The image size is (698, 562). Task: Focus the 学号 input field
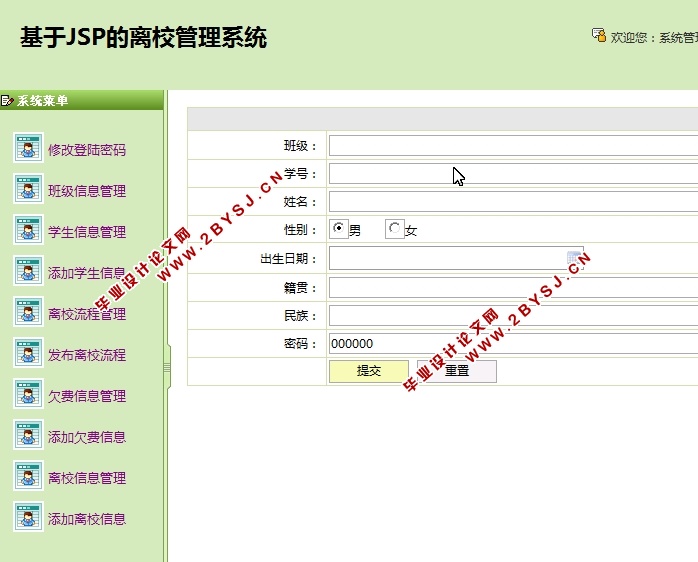[513, 174]
